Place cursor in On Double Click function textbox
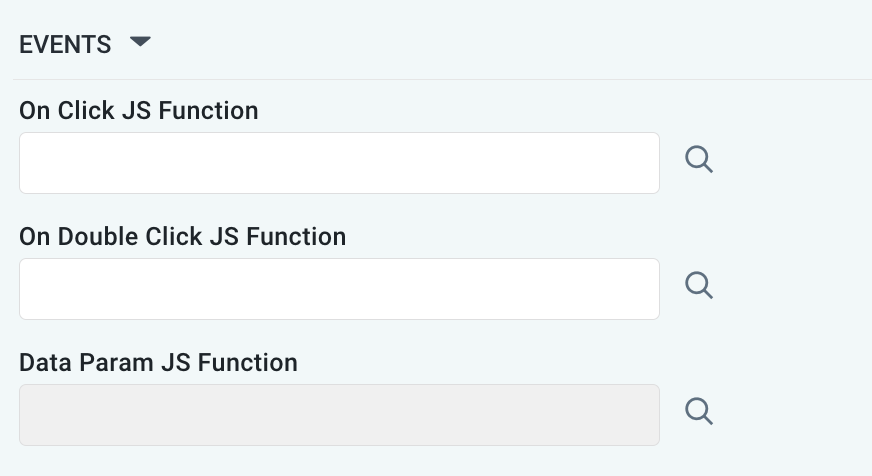 click(339, 289)
